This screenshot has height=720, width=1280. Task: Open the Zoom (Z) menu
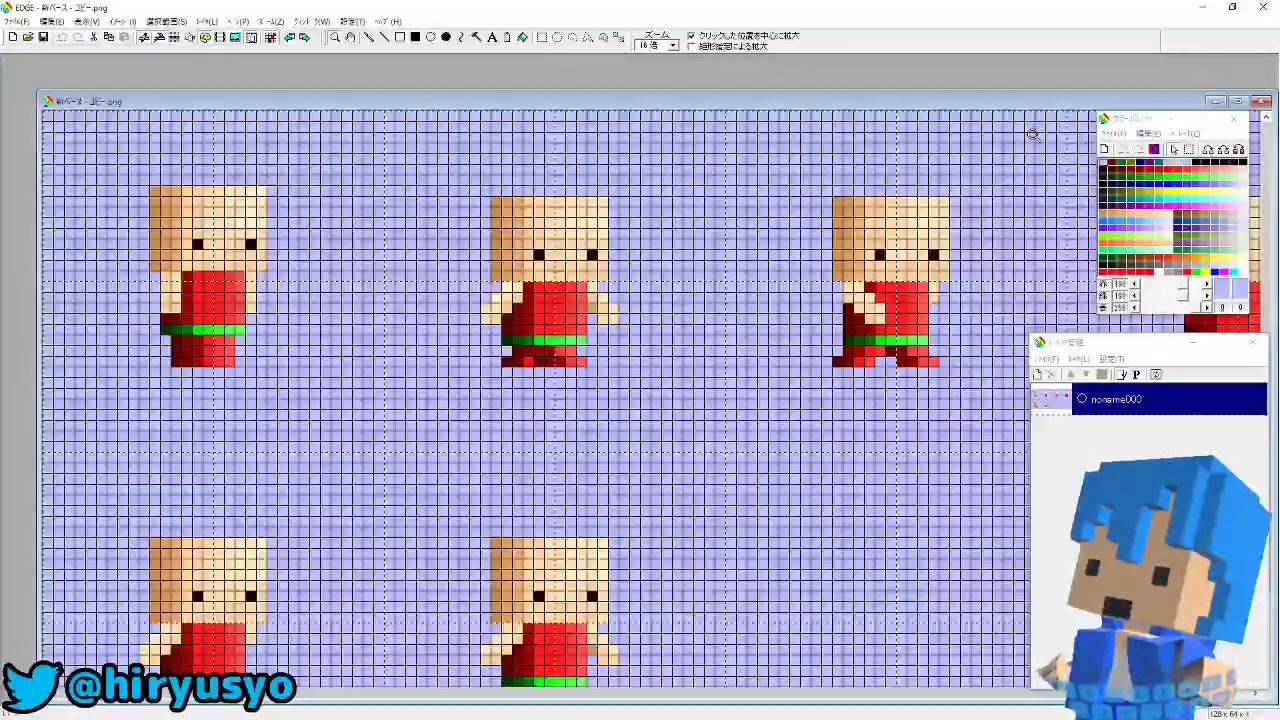(x=271, y=21)
